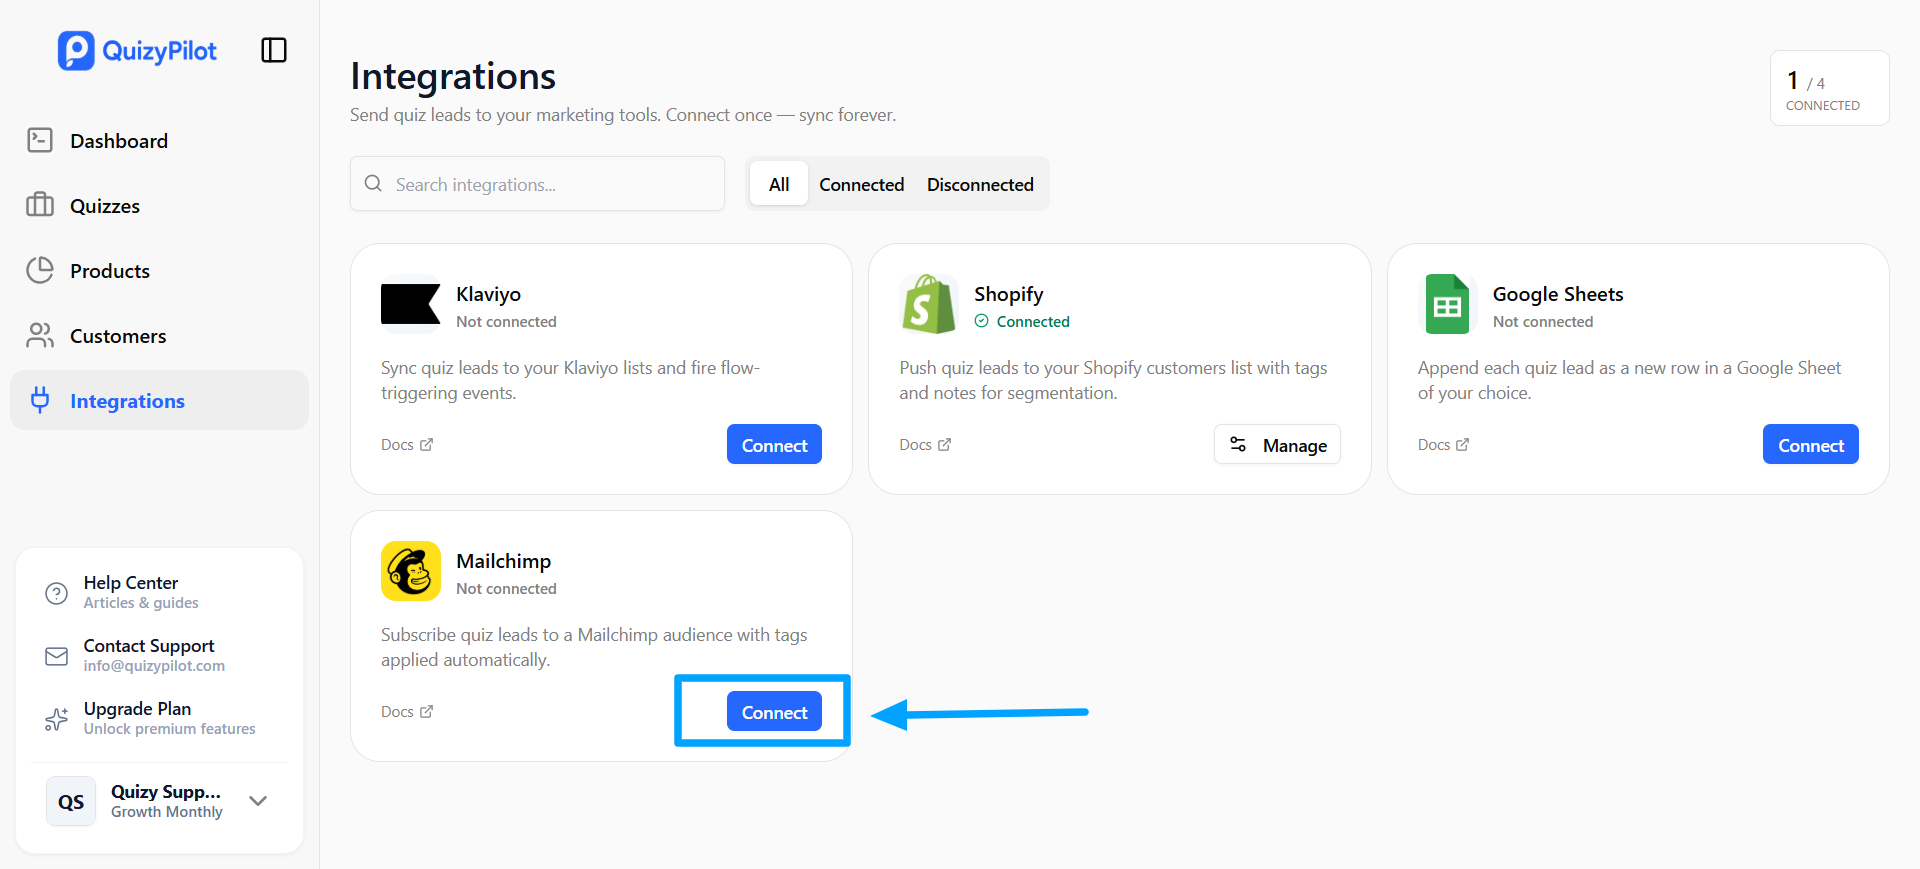This screenshot has width=1920, height=869.
Task: Click the Integrations plug icon
Action: 40,400
